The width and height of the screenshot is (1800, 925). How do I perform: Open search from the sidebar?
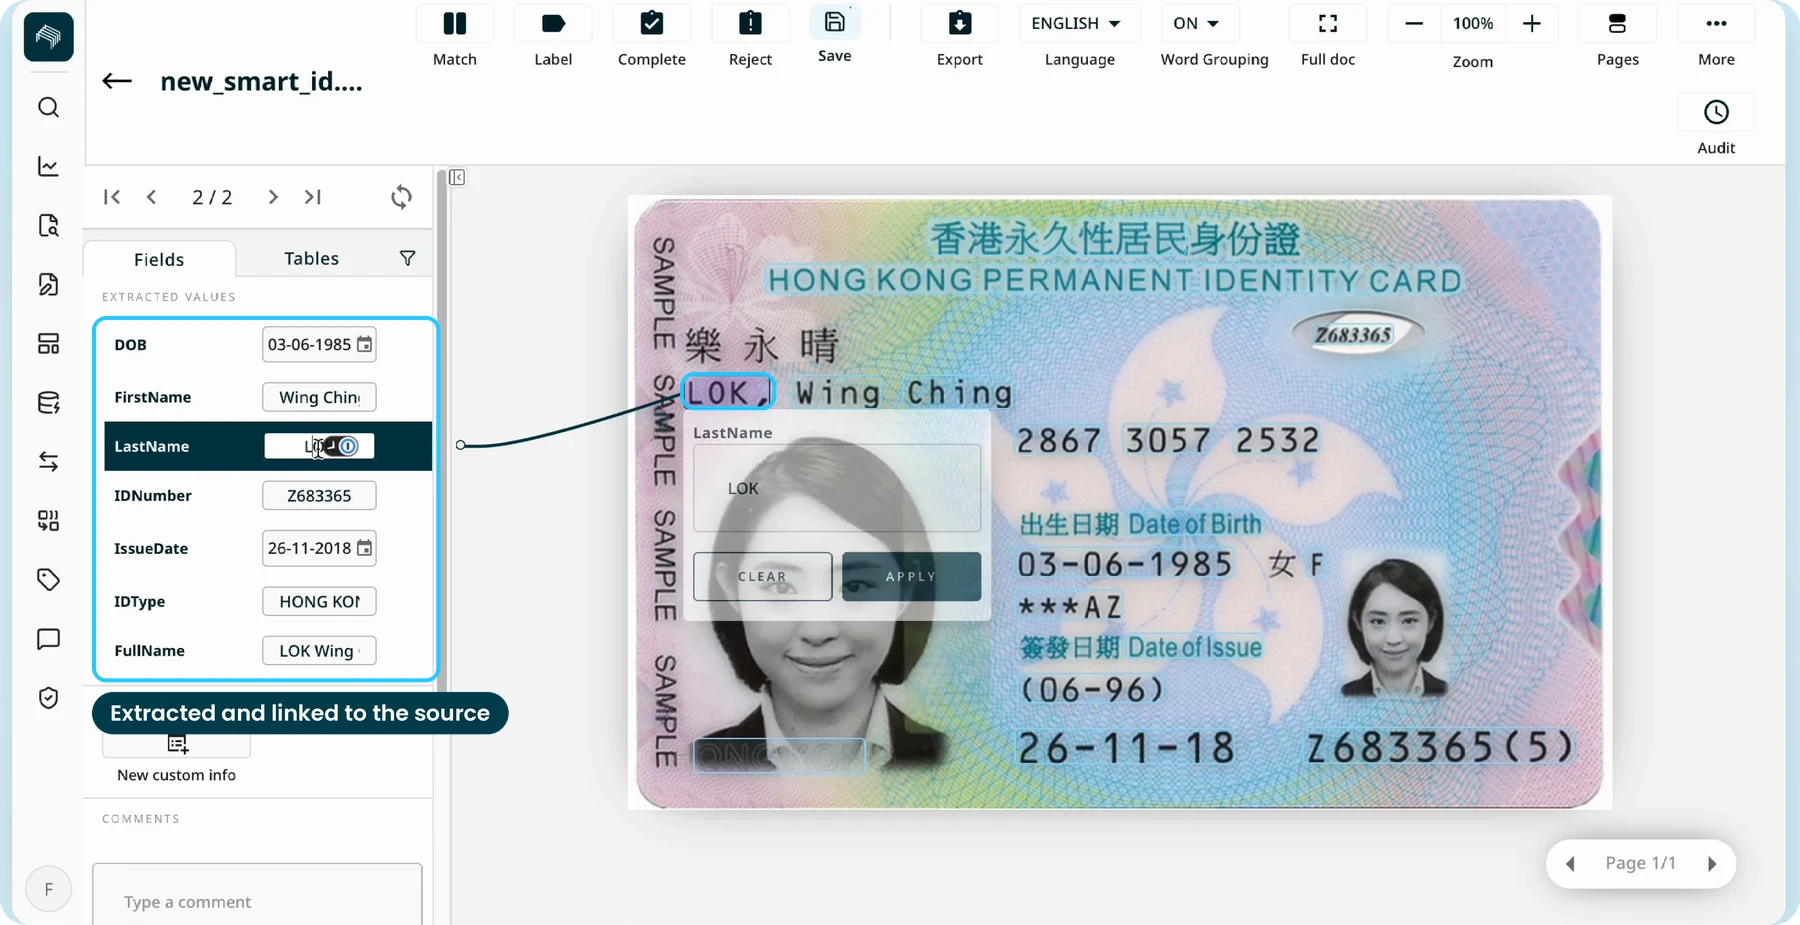click(48, 107)
